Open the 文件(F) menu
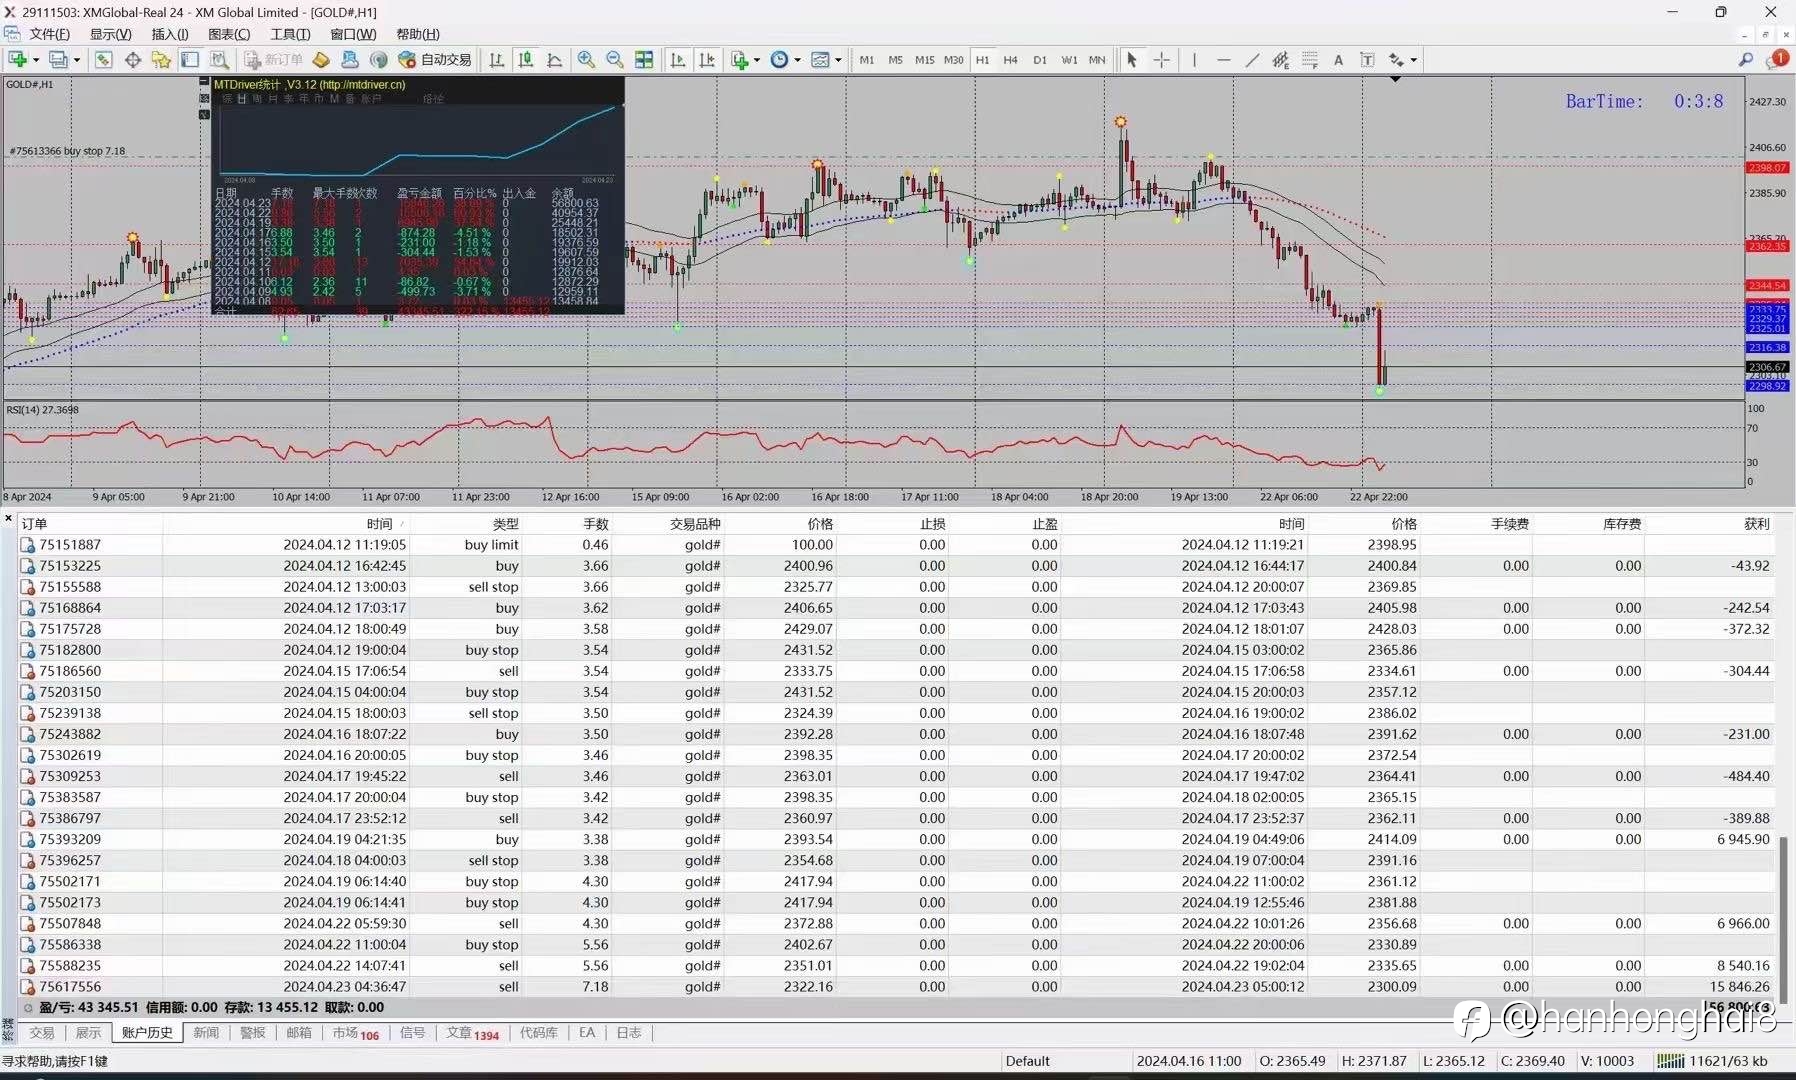Viewport: 1796px width, 1080px height. [x=49, y=34]
